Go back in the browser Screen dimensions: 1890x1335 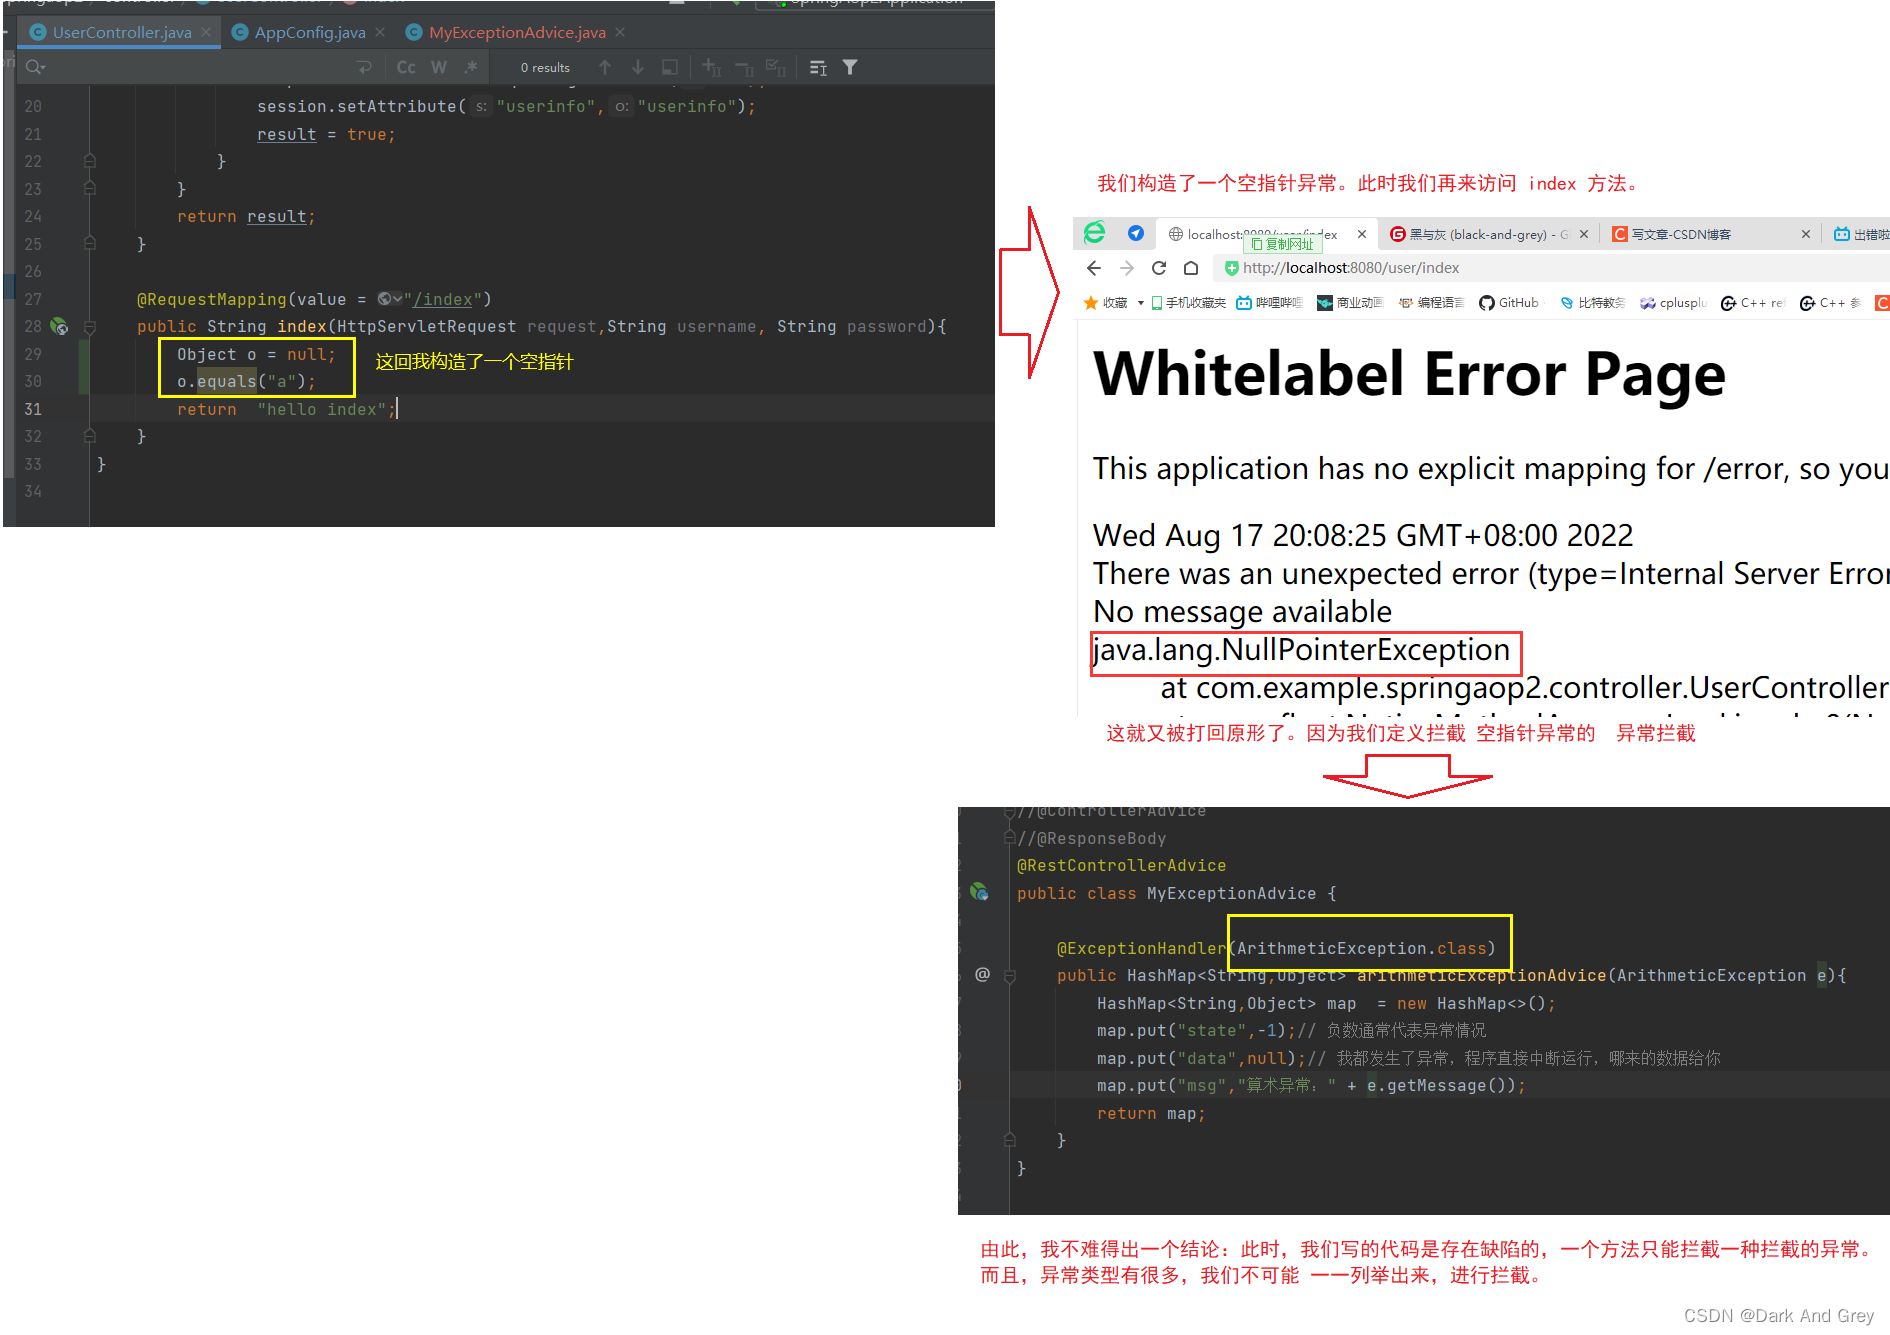click(x=1094, y=268)
